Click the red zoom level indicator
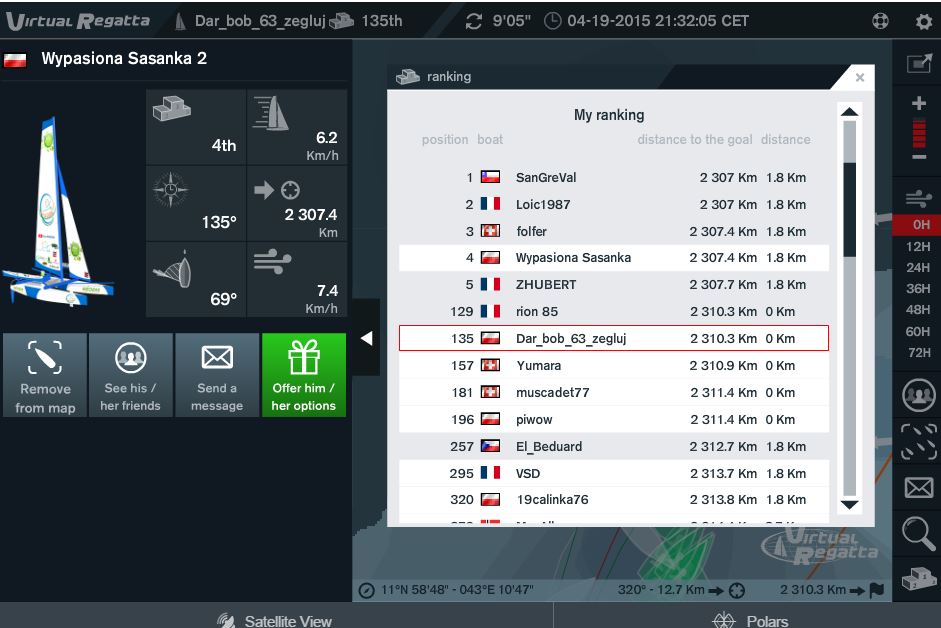Viewport: 941px width, 628px height. click(x=919, y=133)
